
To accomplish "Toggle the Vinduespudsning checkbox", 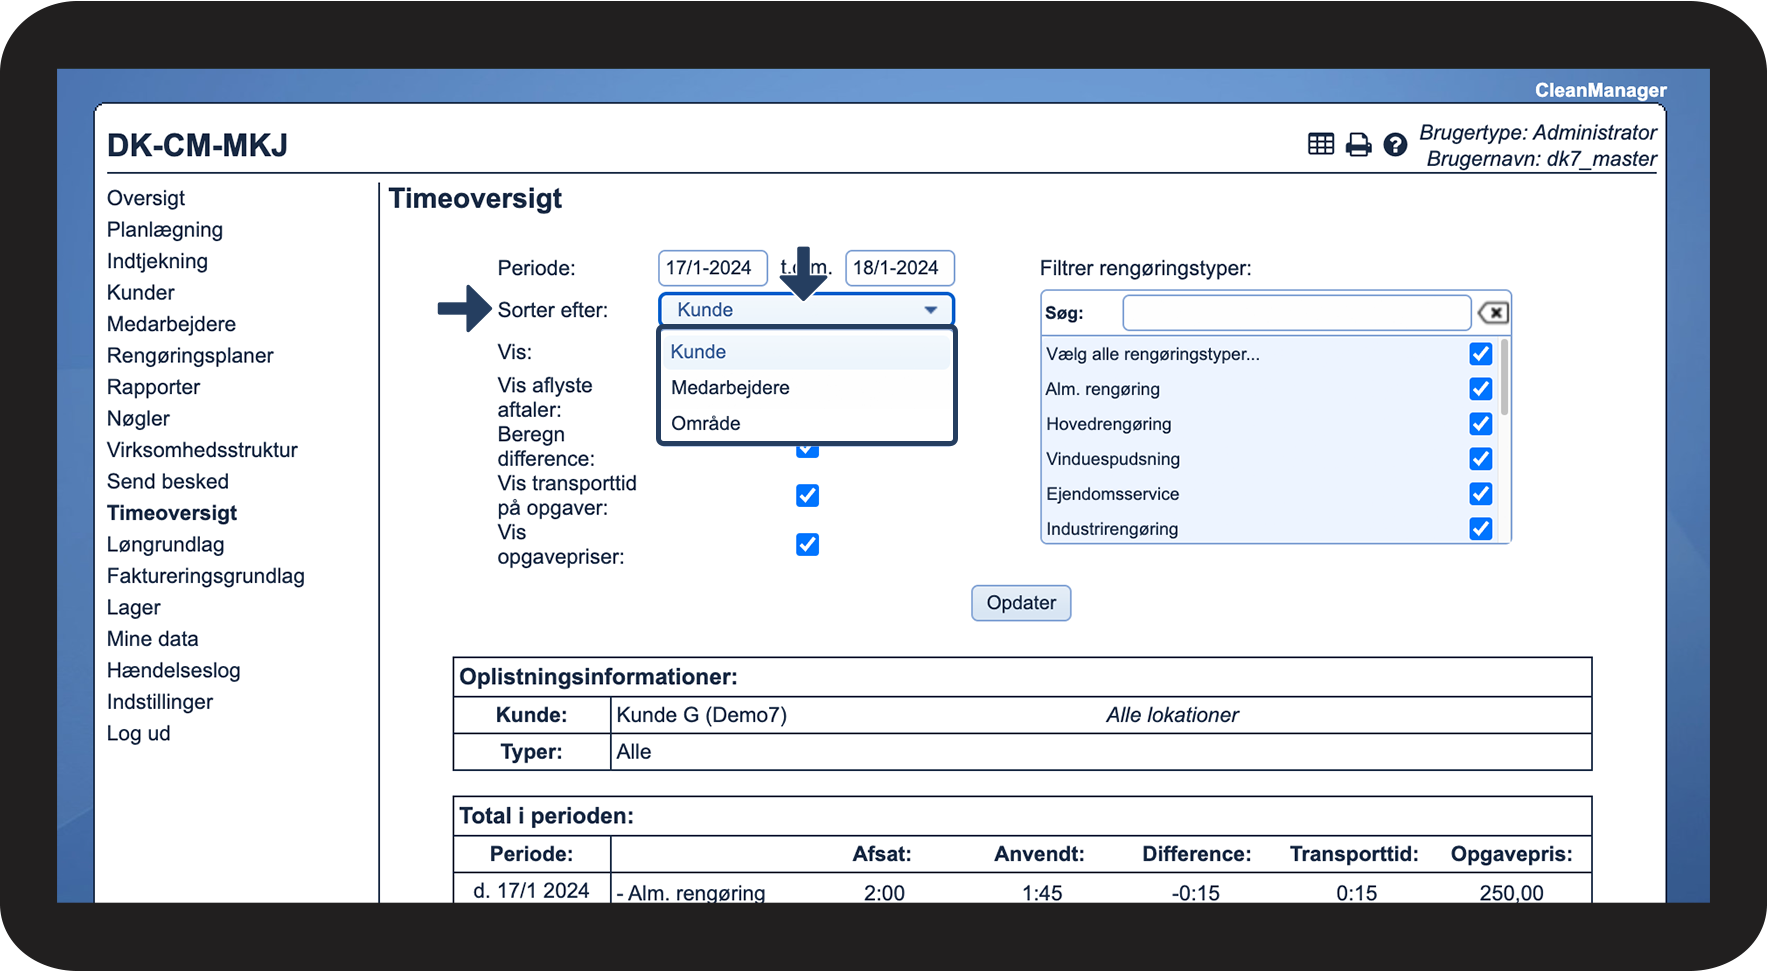I will point(1480,459).
